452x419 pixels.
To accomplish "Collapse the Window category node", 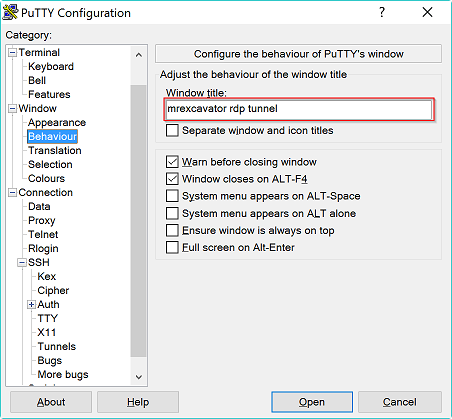I will tap(12, 109).
